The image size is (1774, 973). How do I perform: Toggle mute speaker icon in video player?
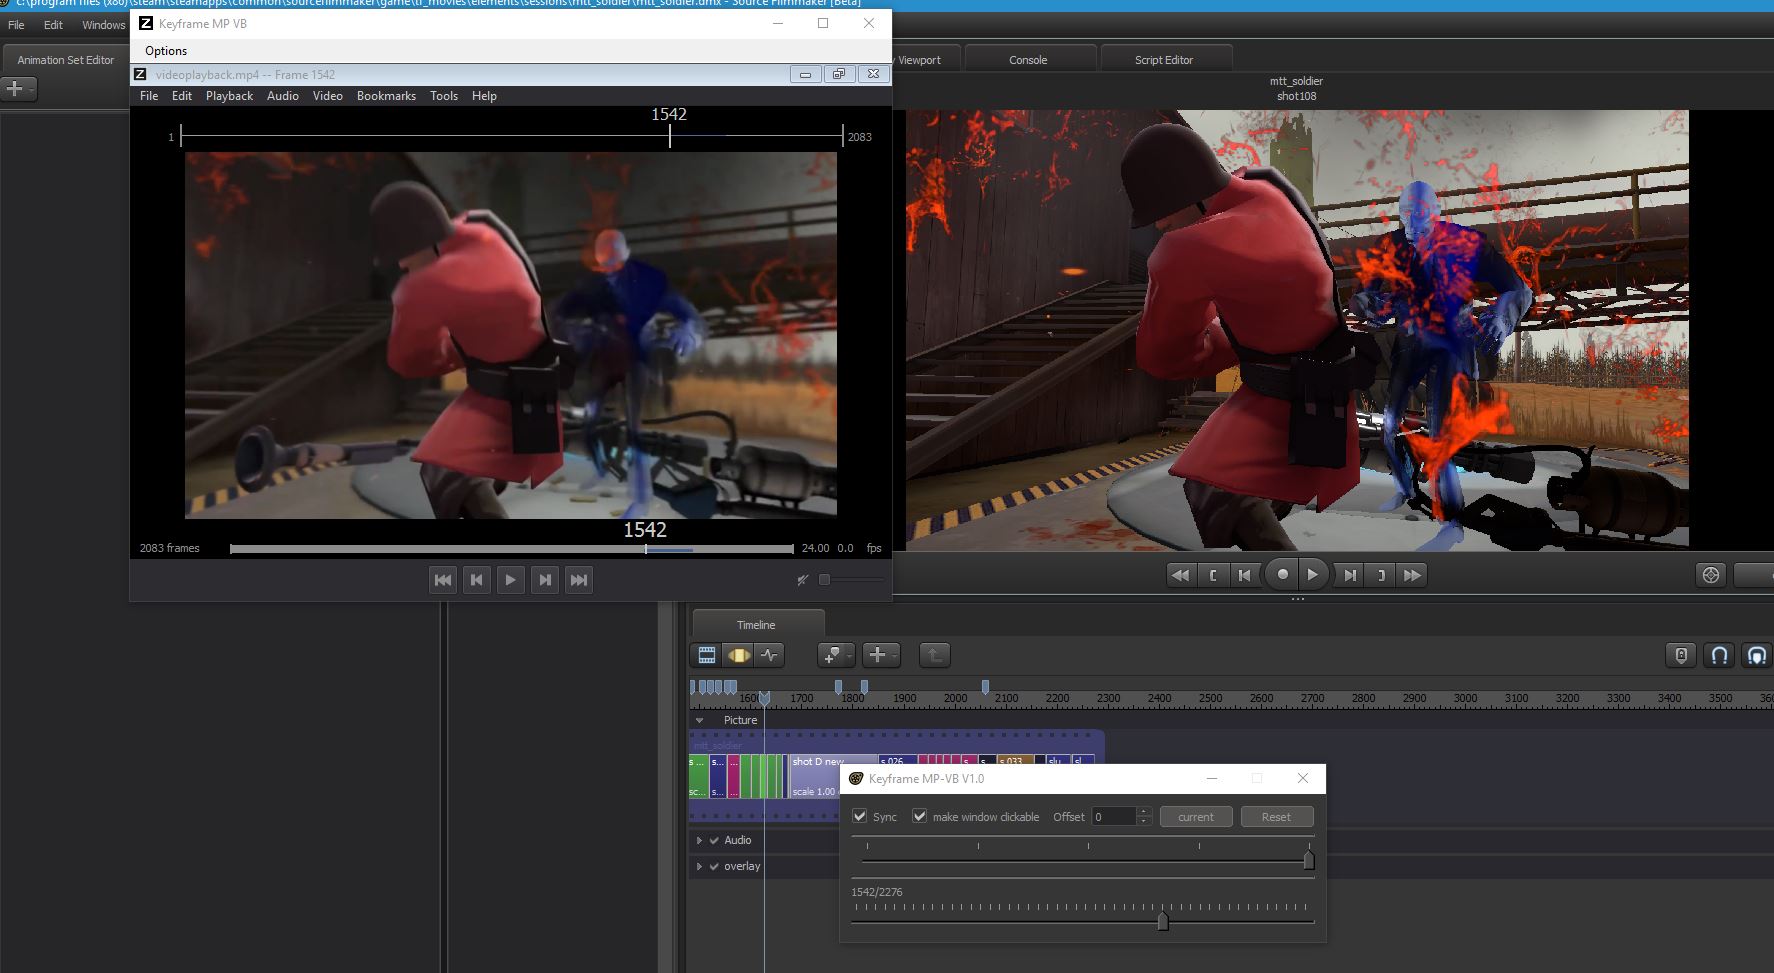point(802,579)
